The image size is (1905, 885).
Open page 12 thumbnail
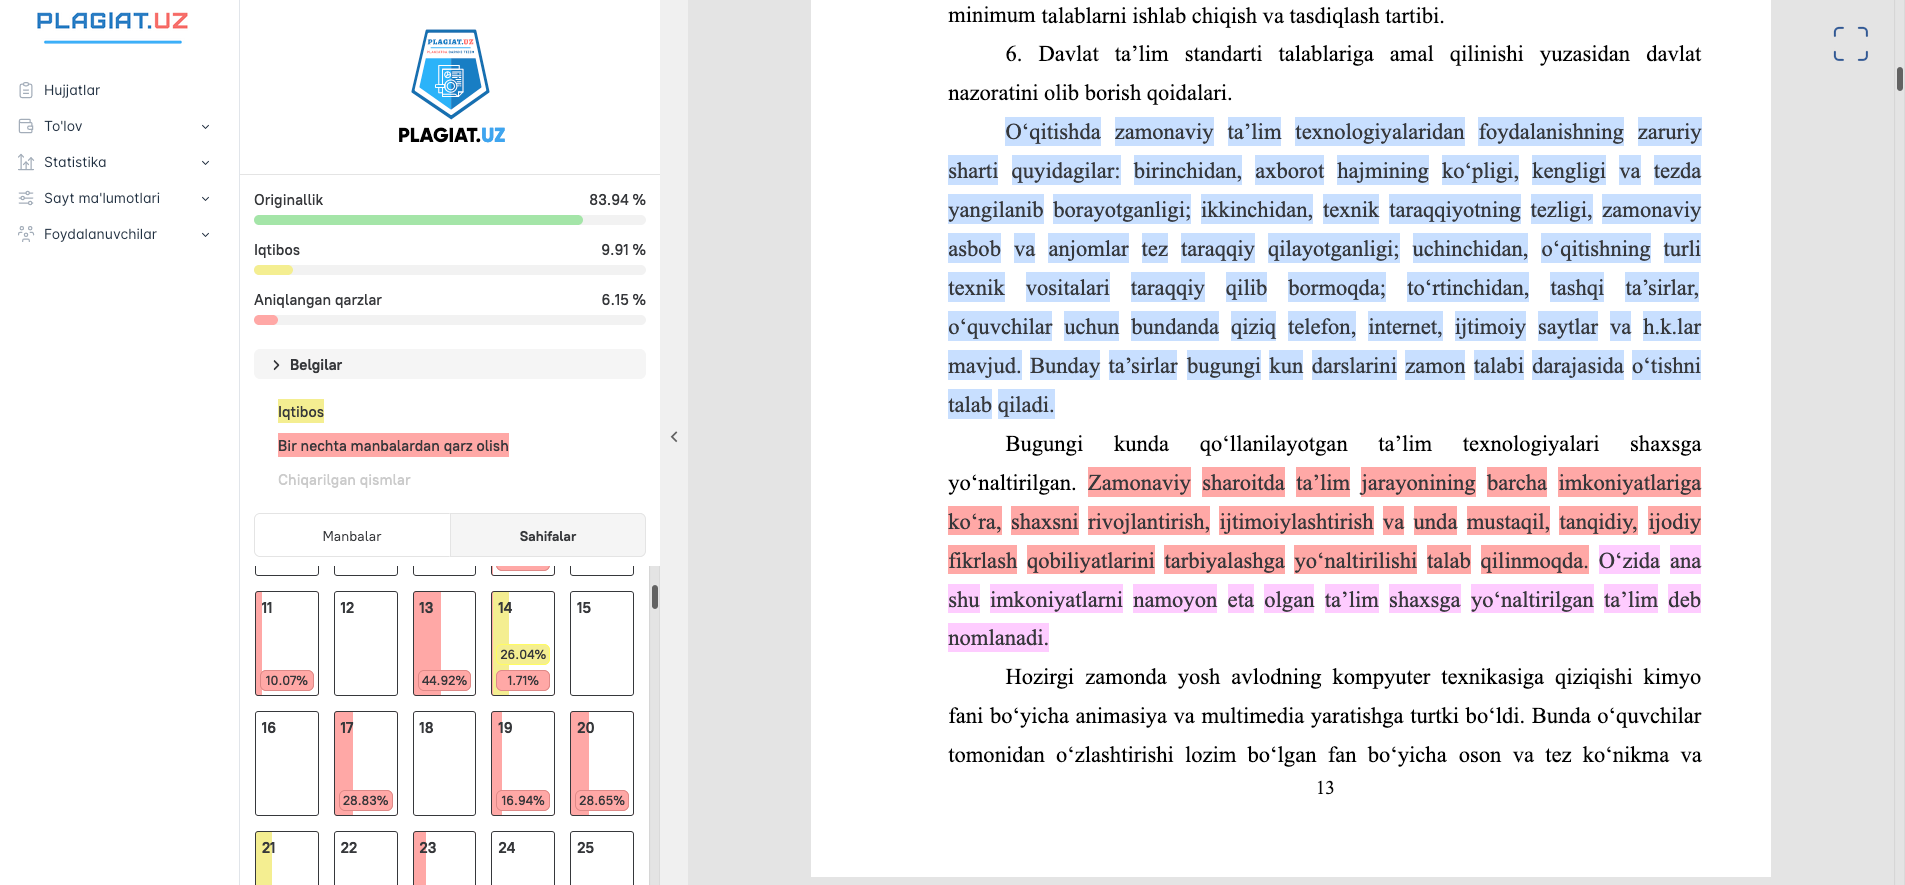point(366,643)
